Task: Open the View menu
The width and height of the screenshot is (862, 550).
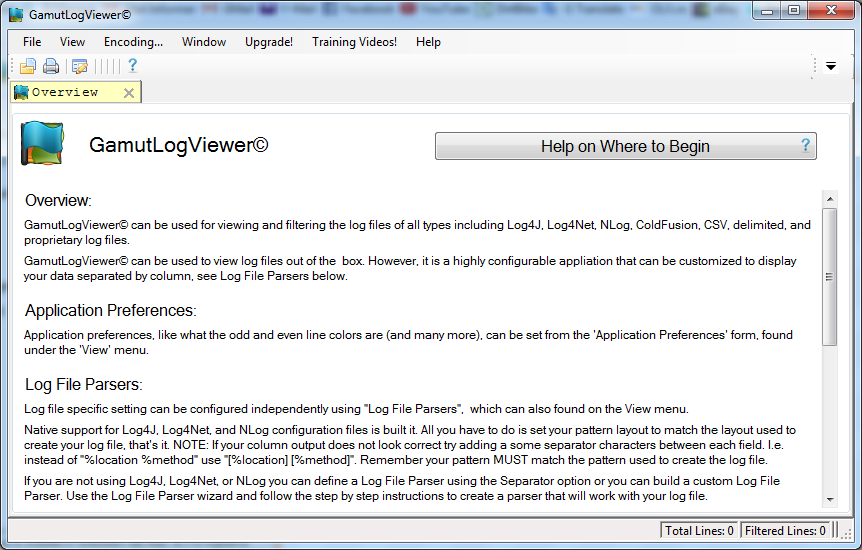Action: (x=72, y=42)
